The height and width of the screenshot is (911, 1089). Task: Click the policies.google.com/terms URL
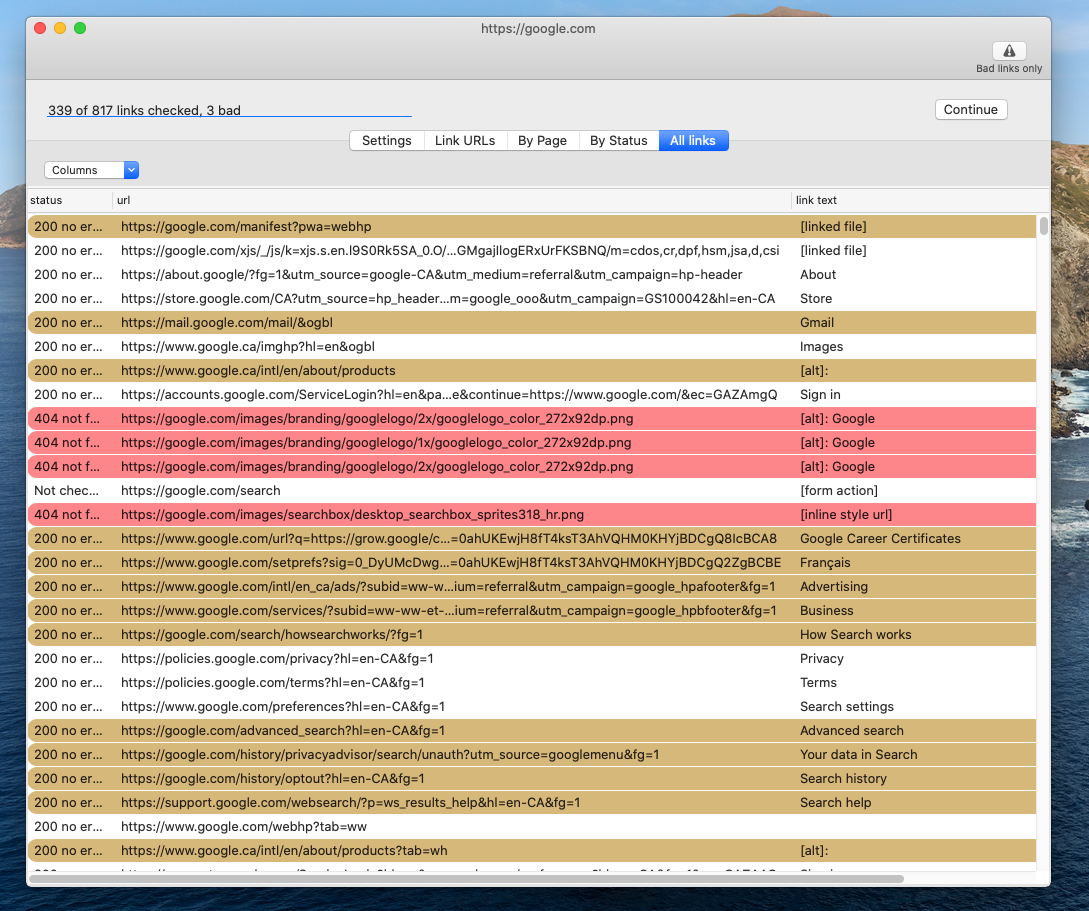[x=272, y=683]
